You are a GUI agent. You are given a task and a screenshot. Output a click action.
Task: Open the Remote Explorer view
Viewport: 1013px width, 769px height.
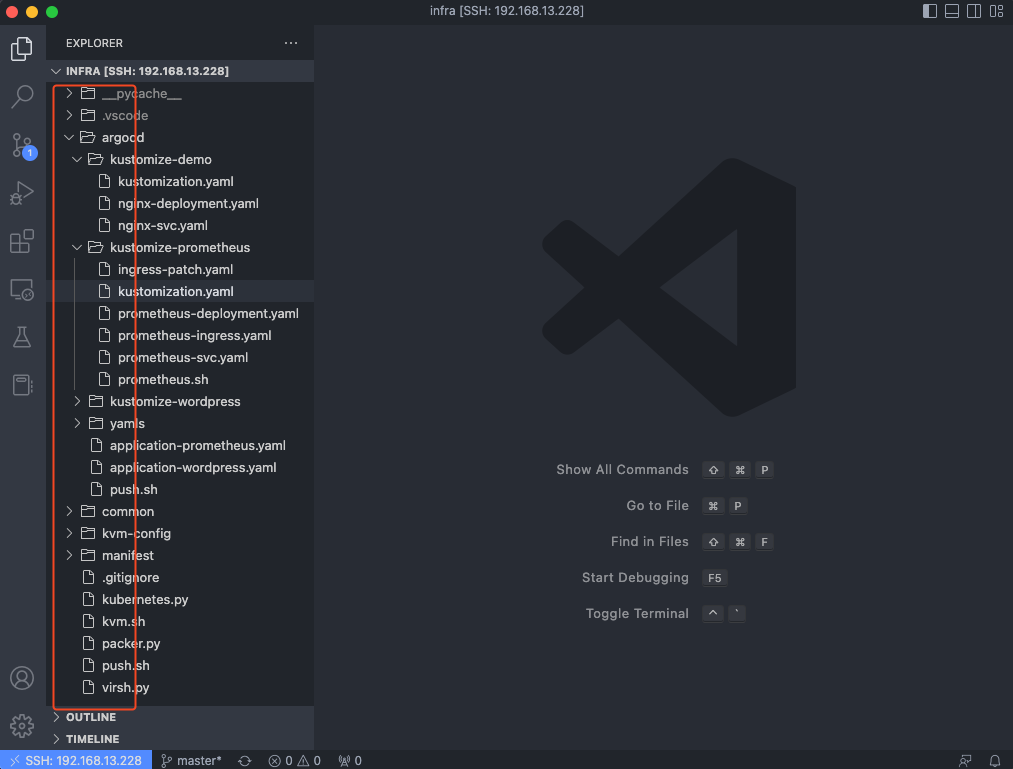click(22, 290)
